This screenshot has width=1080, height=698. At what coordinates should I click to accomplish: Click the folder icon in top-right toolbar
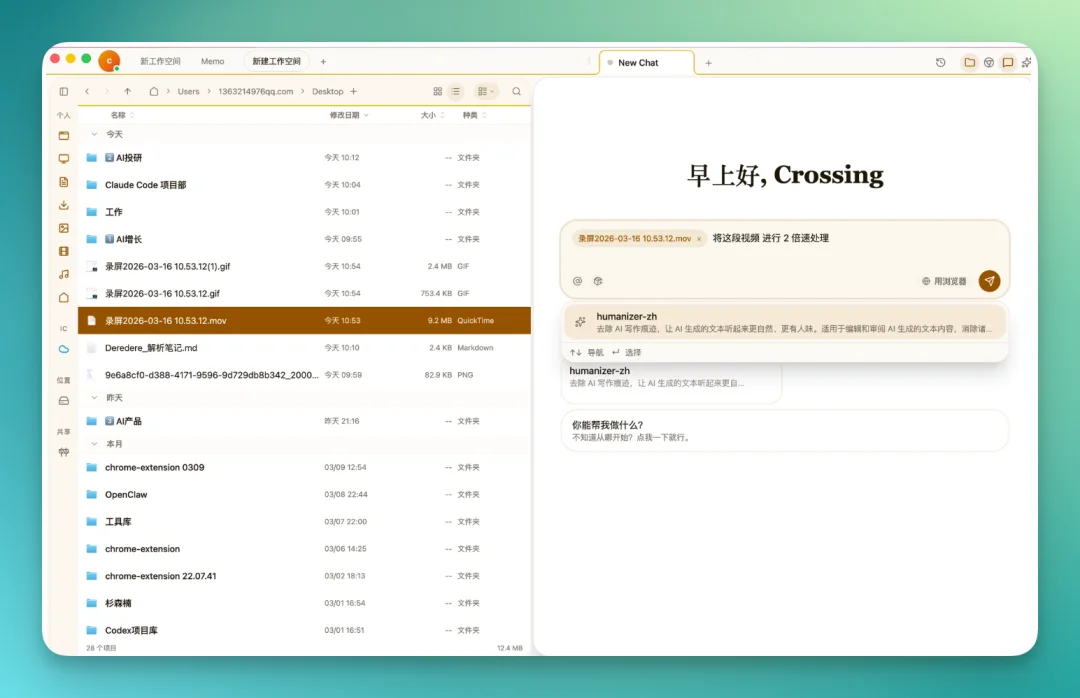969,61
